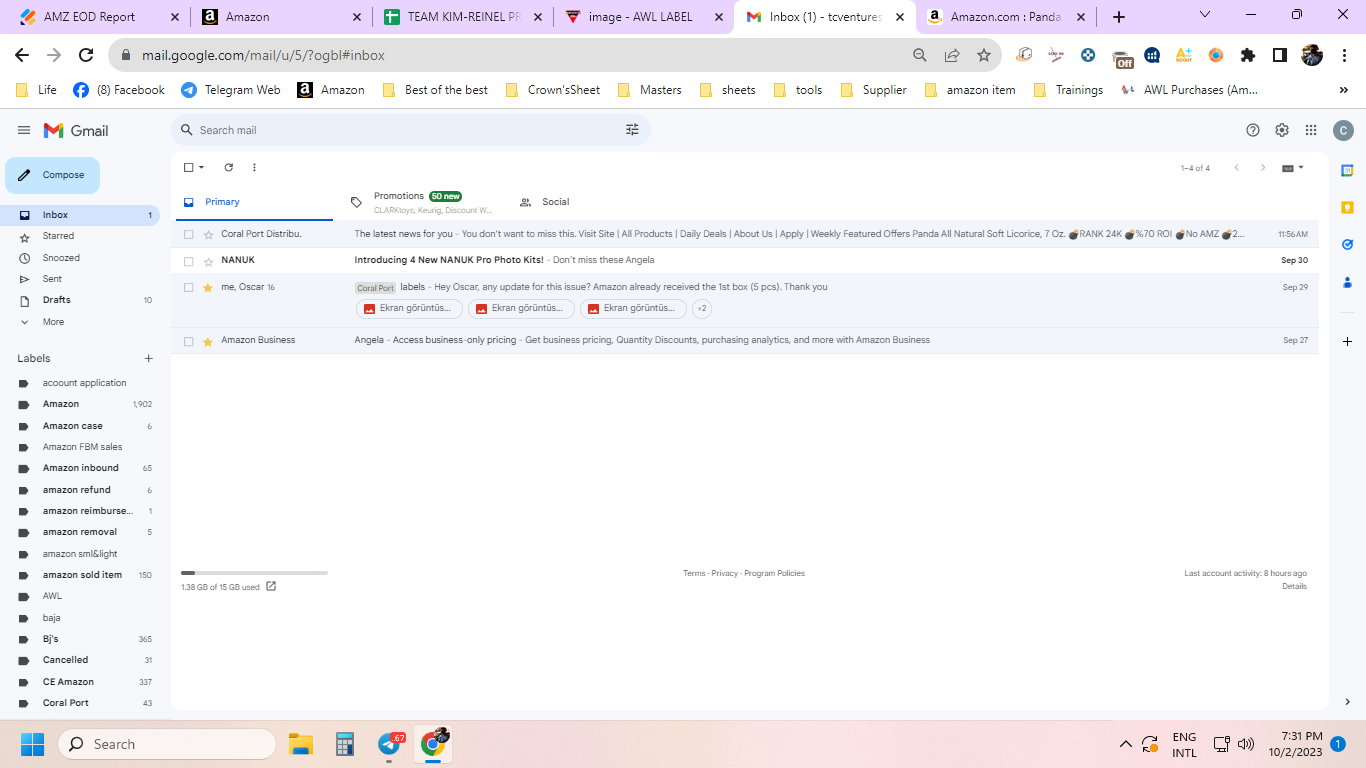Open Google Keep in side panel

1347,207
